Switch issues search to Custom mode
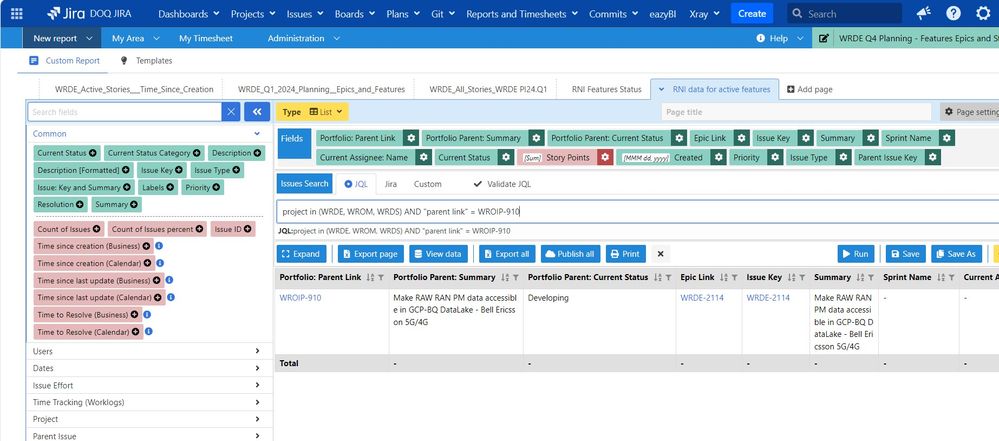Viewport: 999px width, 441px height. [428, 184]
